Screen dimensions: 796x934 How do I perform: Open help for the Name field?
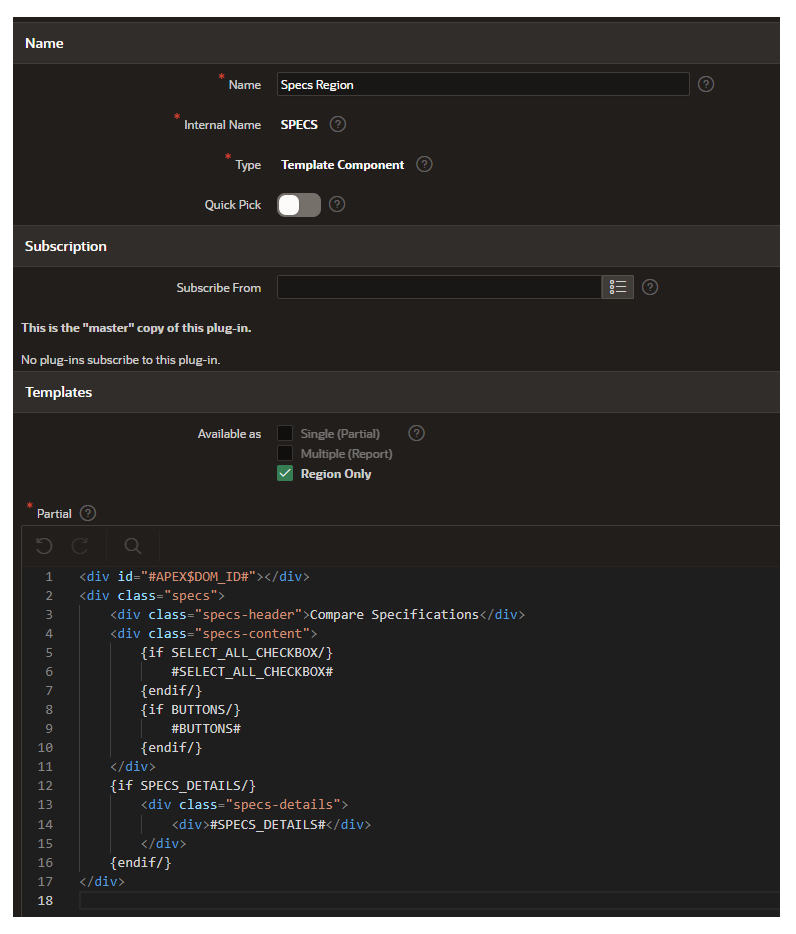[705, 84]
